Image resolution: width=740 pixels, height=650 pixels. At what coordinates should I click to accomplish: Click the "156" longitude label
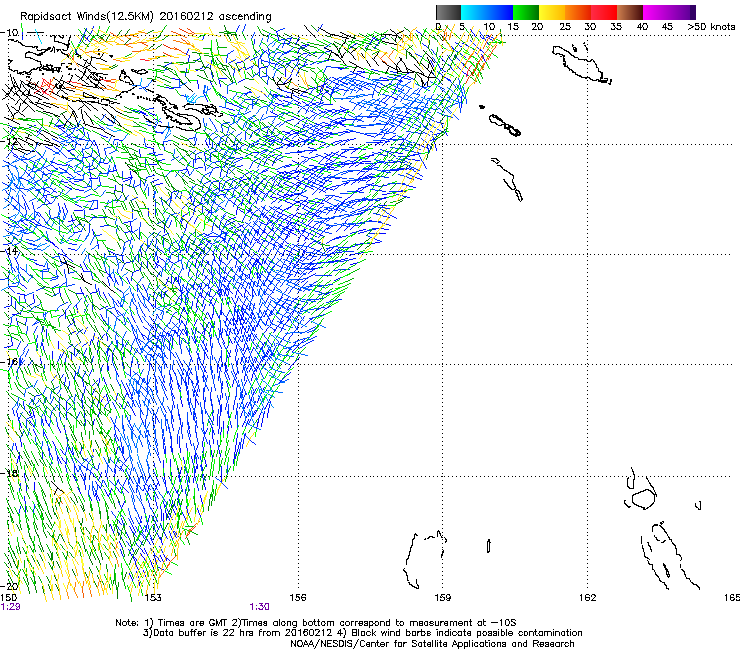[298, 598]
